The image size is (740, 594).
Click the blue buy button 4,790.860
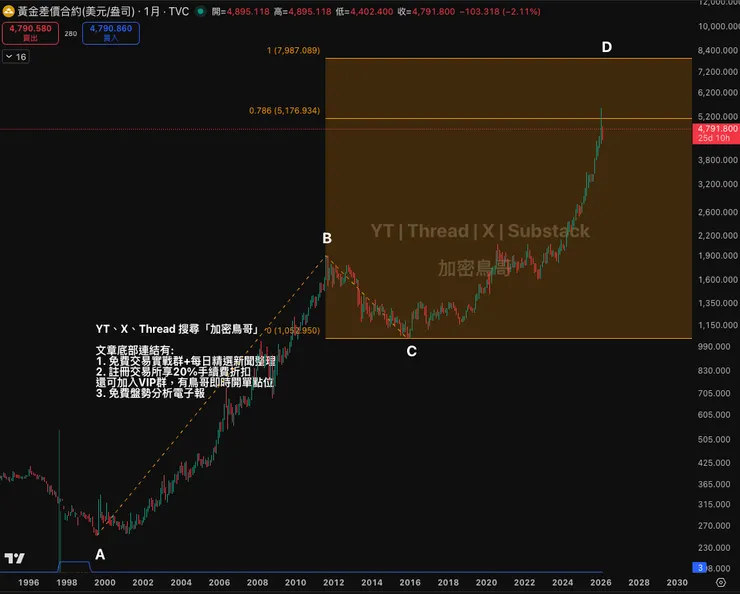111,33
